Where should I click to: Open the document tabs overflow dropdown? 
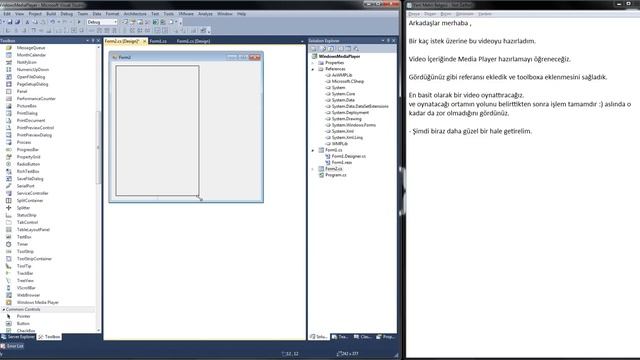(x=302, y=41)
